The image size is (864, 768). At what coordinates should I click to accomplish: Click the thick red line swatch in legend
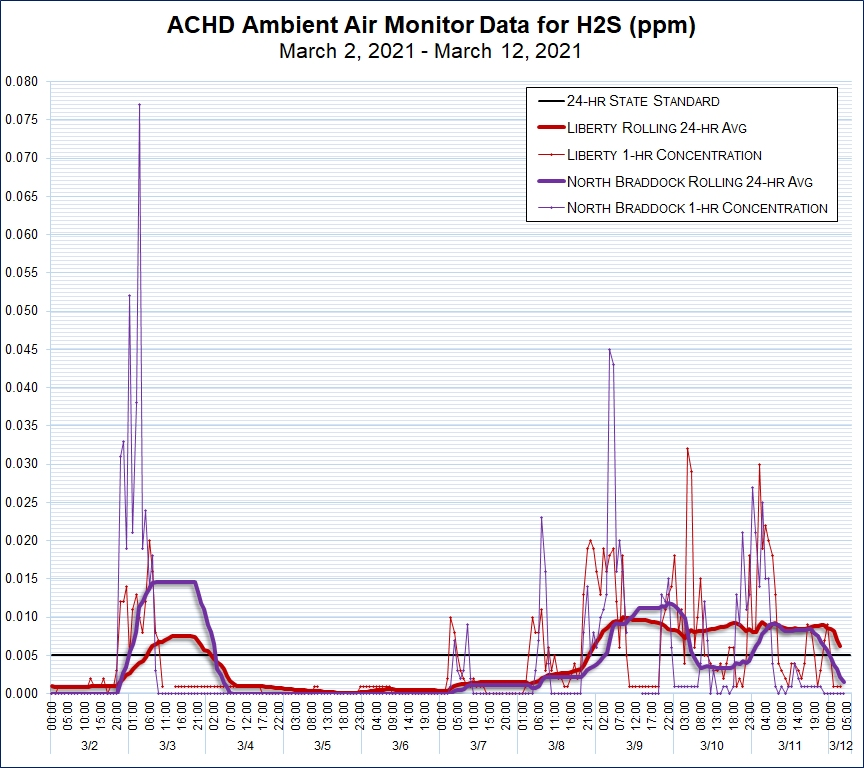coord(550,128)
